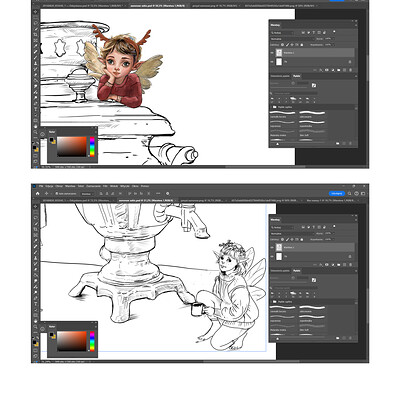Select the Move tool in the lower window toolbar

coord(36,207)
